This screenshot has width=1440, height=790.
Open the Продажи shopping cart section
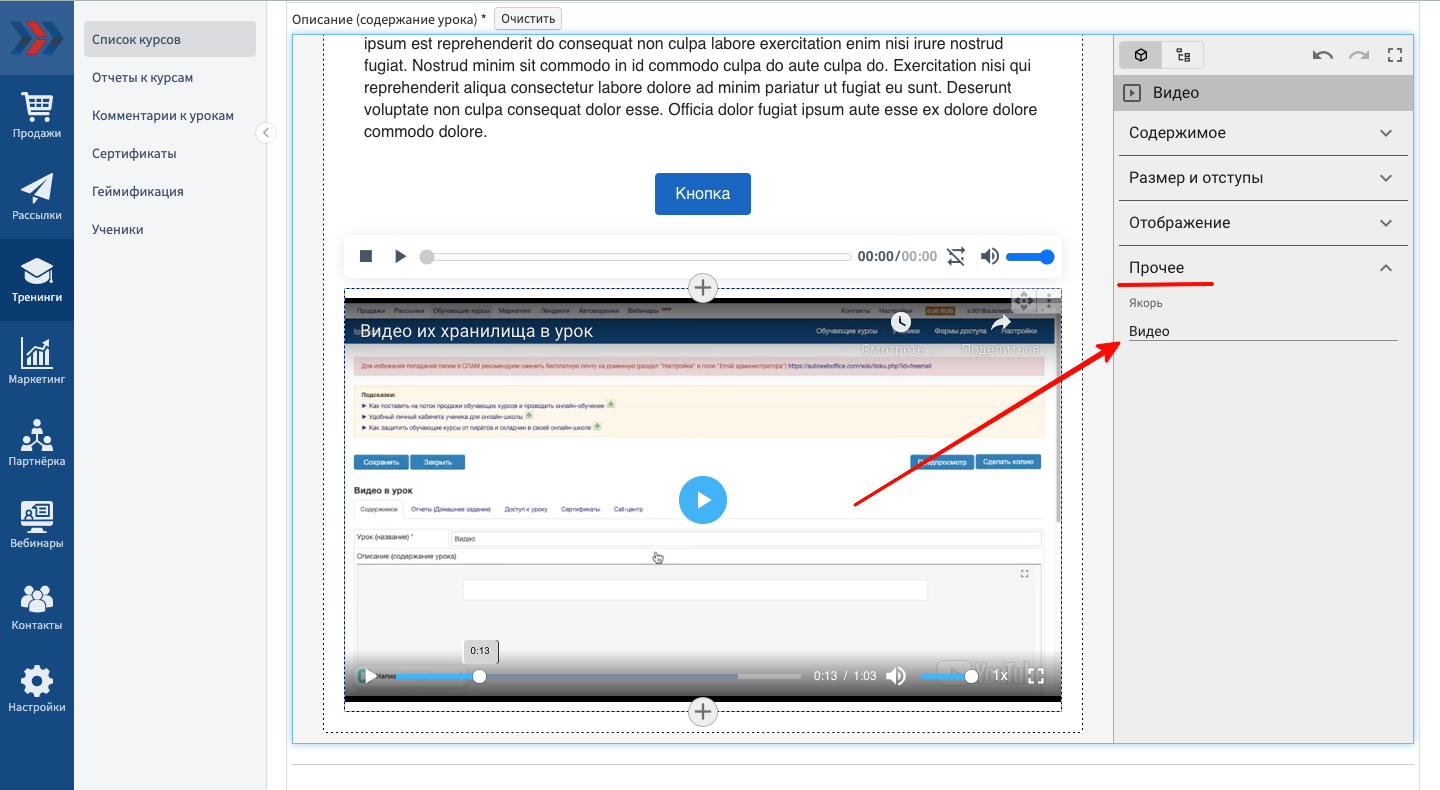[x=37, y=115]
